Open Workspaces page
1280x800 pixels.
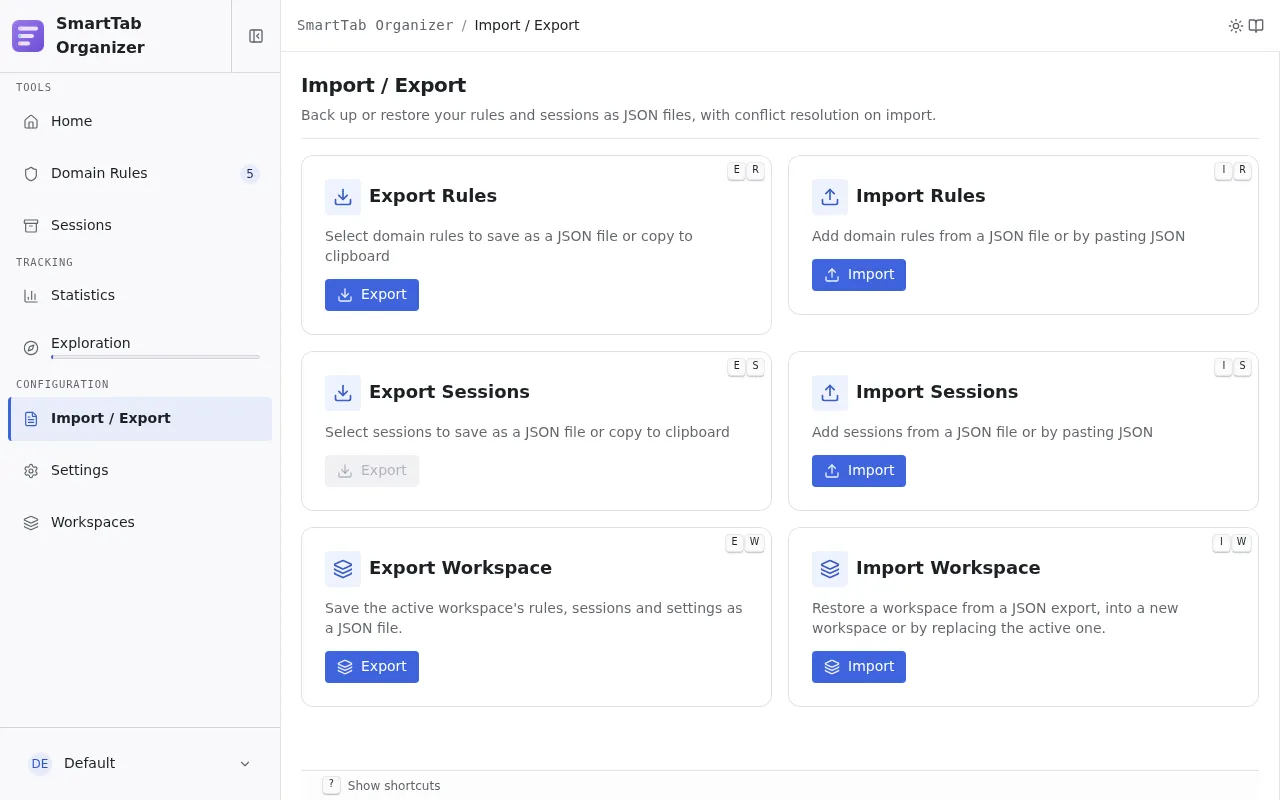(140, 523)
